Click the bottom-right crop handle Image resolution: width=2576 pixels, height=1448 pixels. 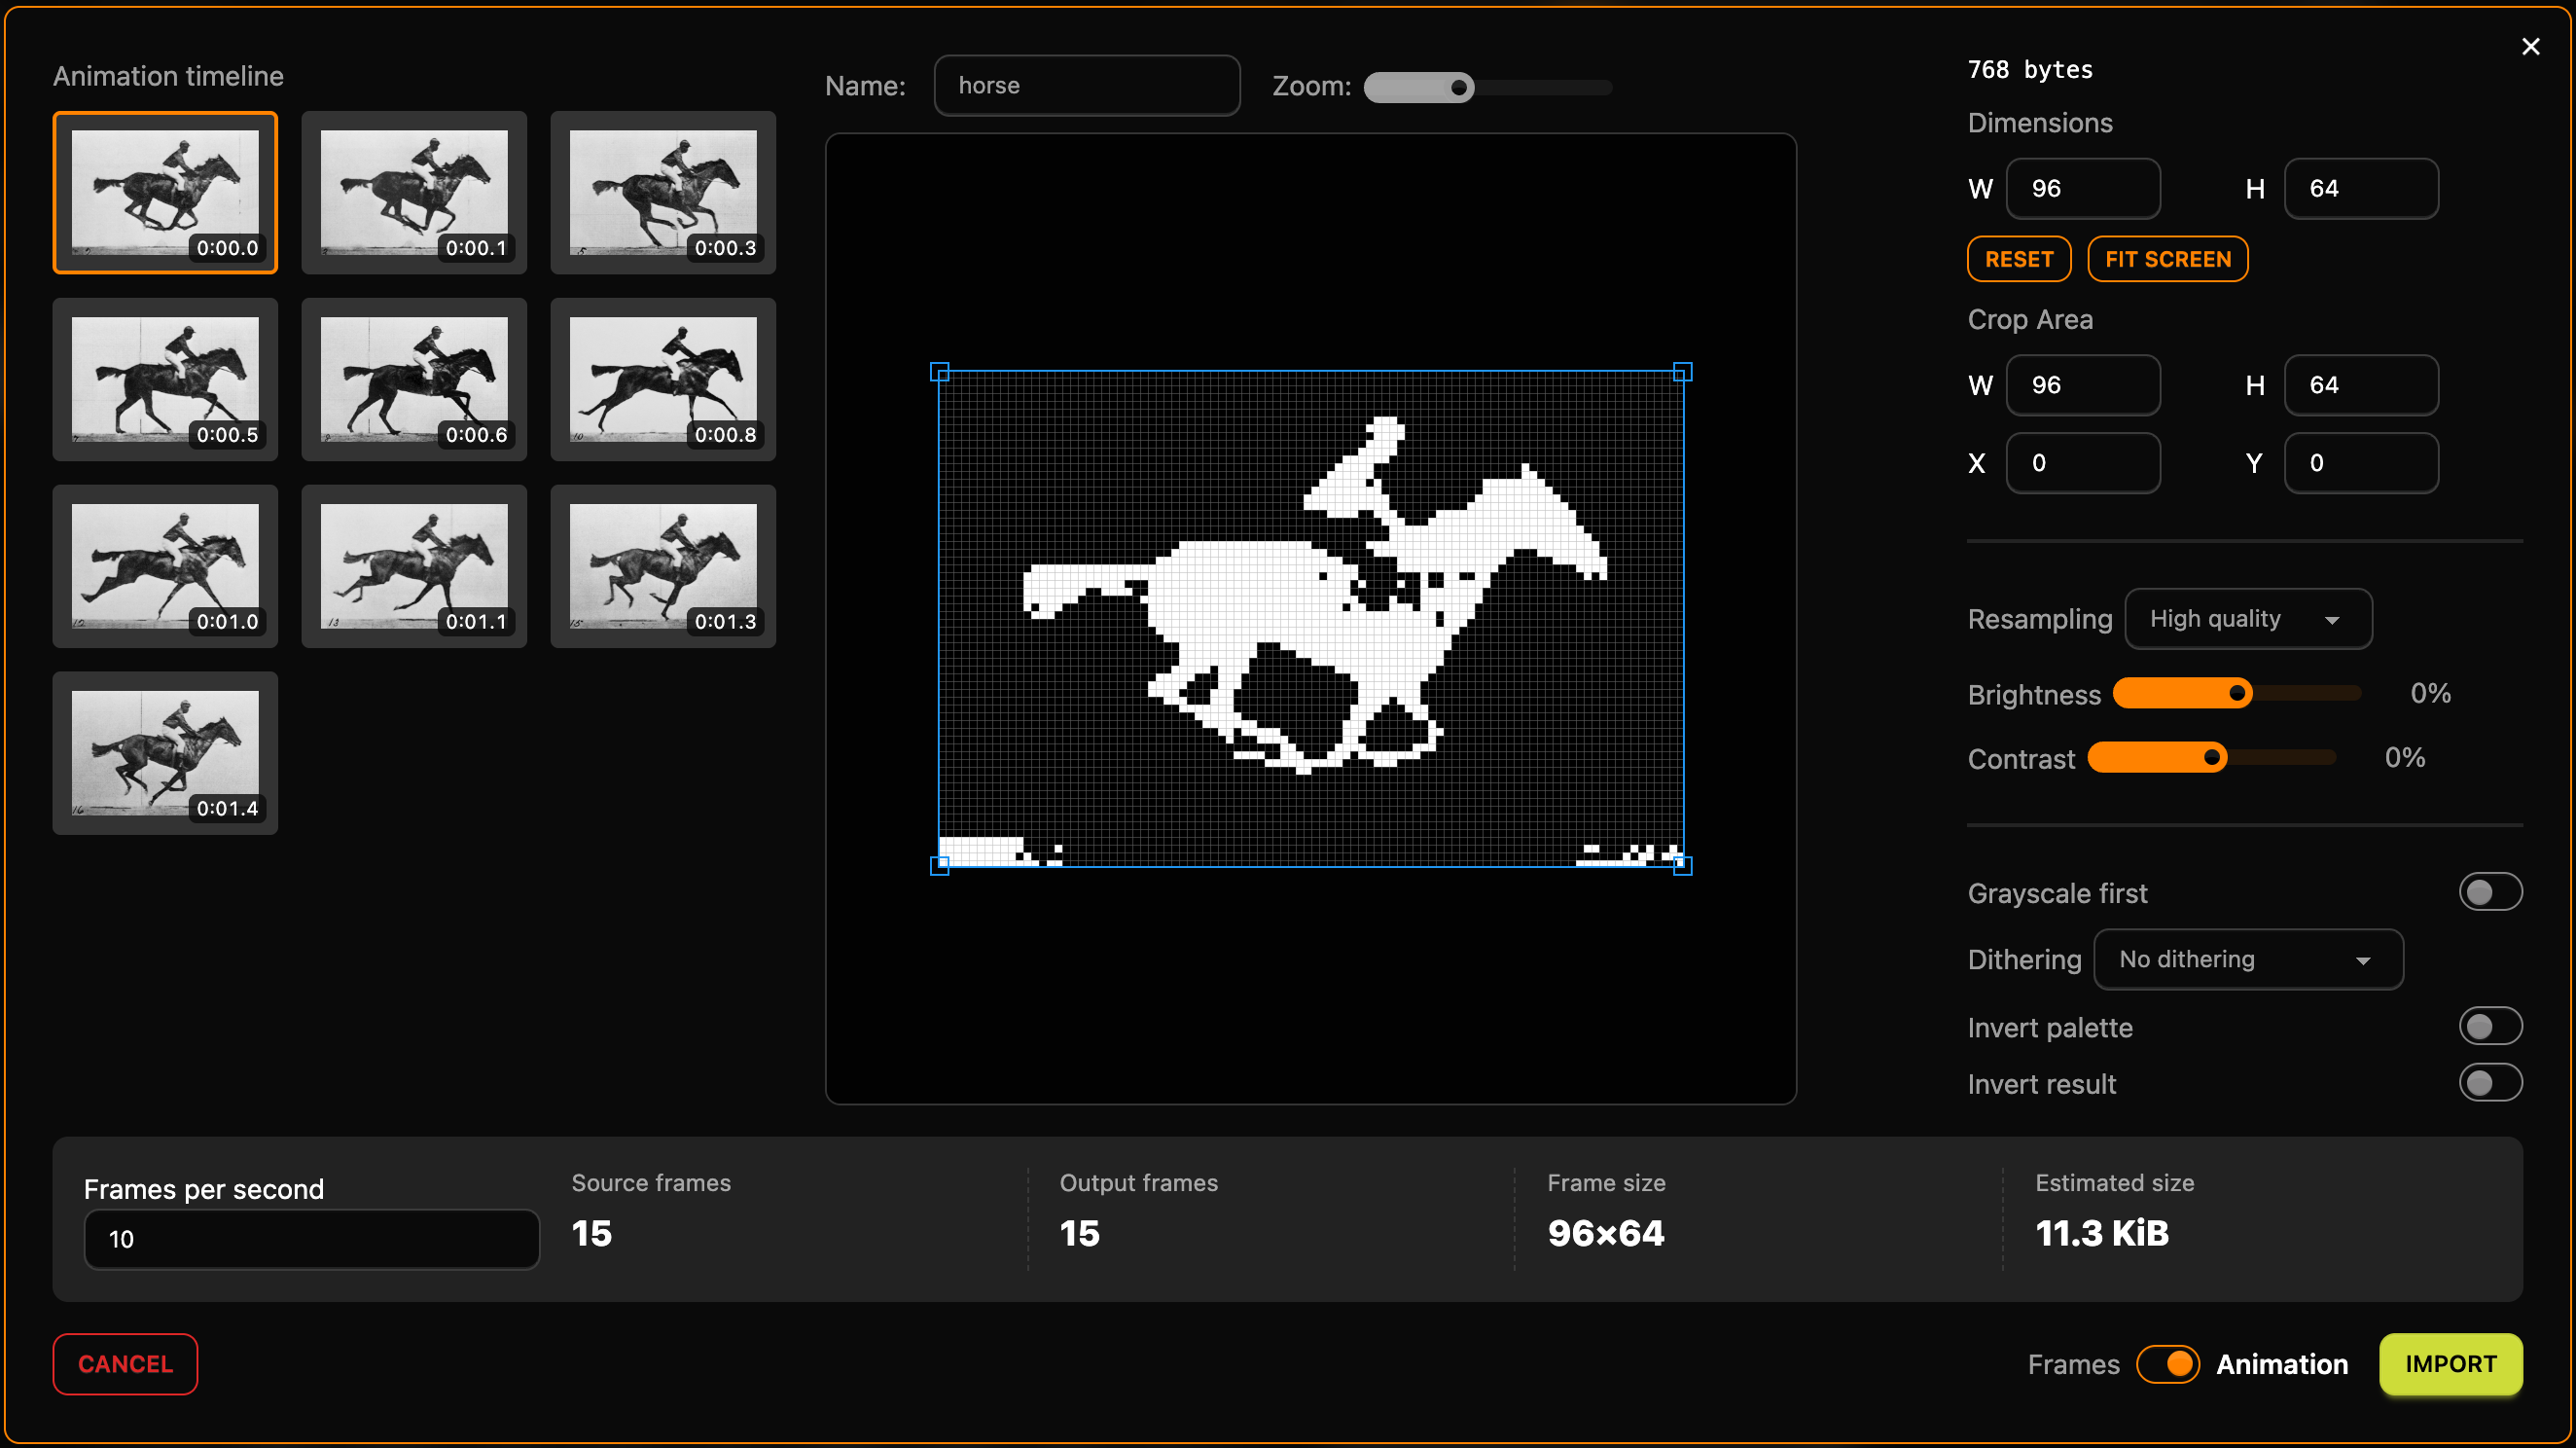tap(1682, 866)
